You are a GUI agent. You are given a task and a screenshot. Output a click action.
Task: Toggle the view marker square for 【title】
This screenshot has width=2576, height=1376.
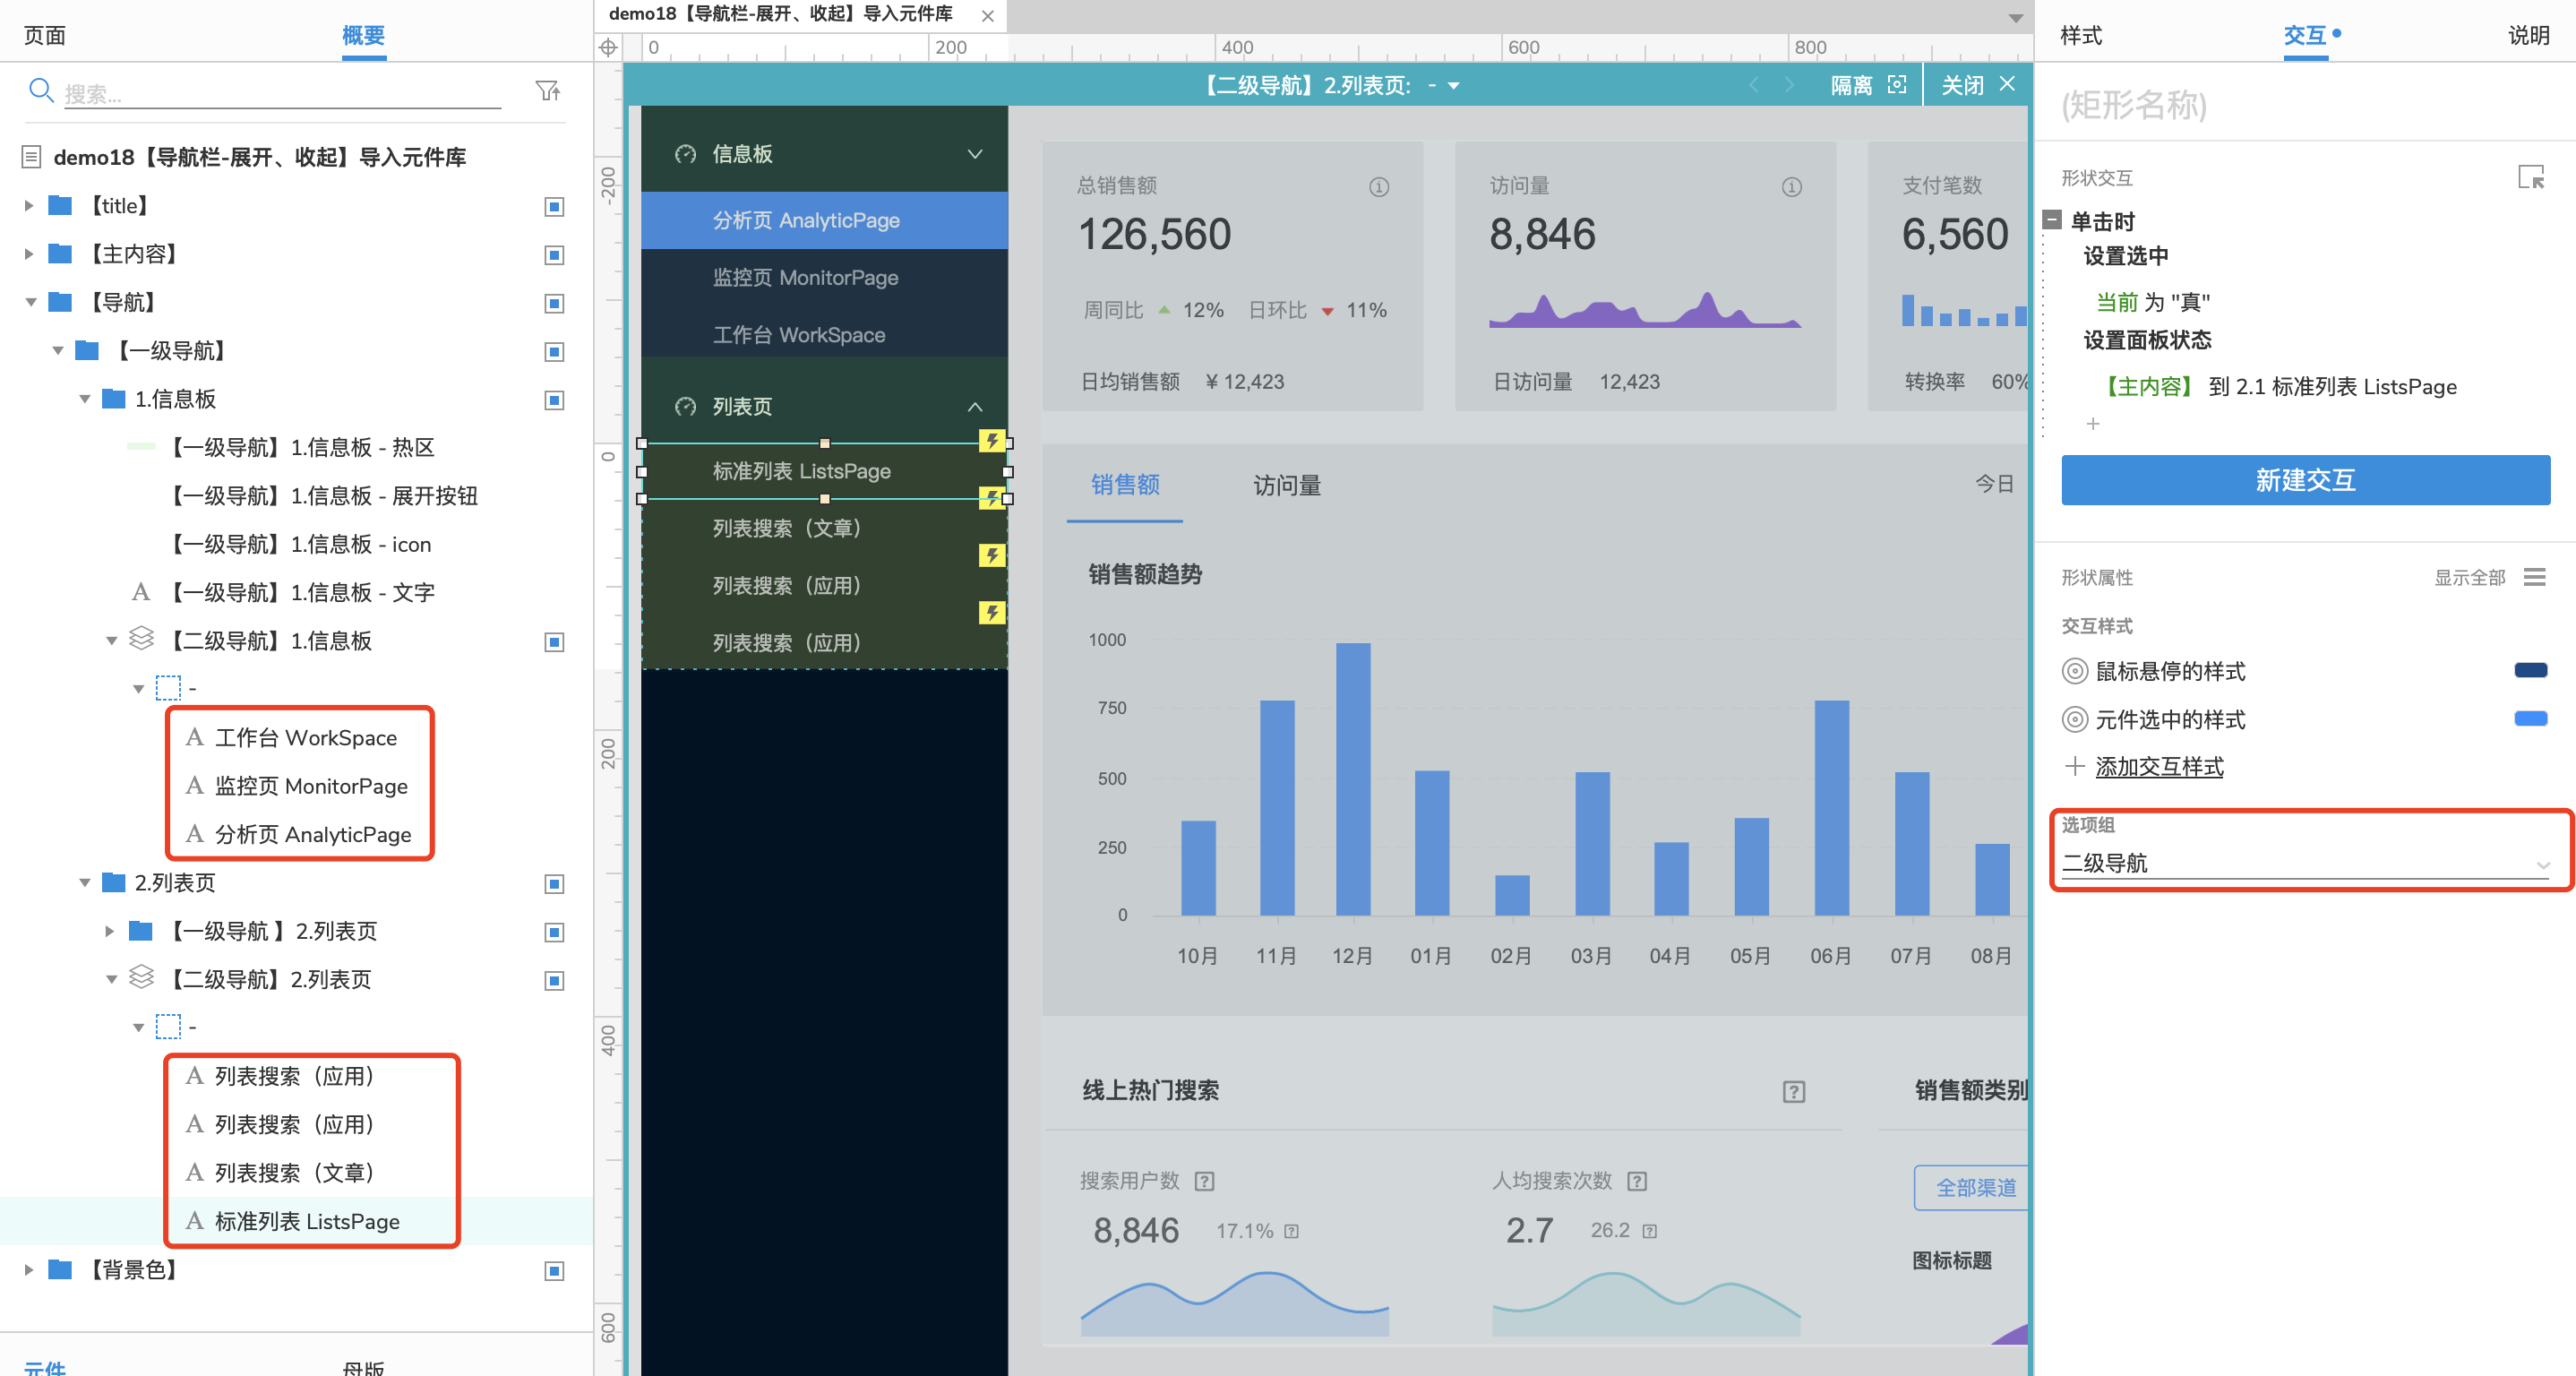[x=554, y=207]
